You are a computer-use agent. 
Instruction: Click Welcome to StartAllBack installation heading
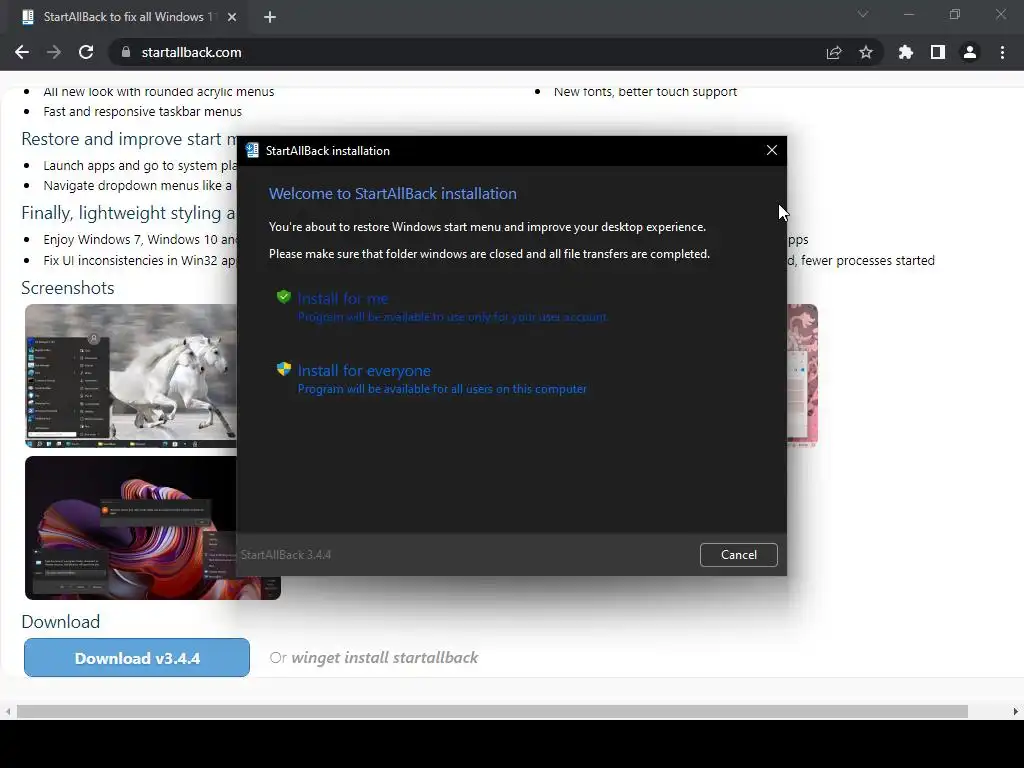pos(392,193)
